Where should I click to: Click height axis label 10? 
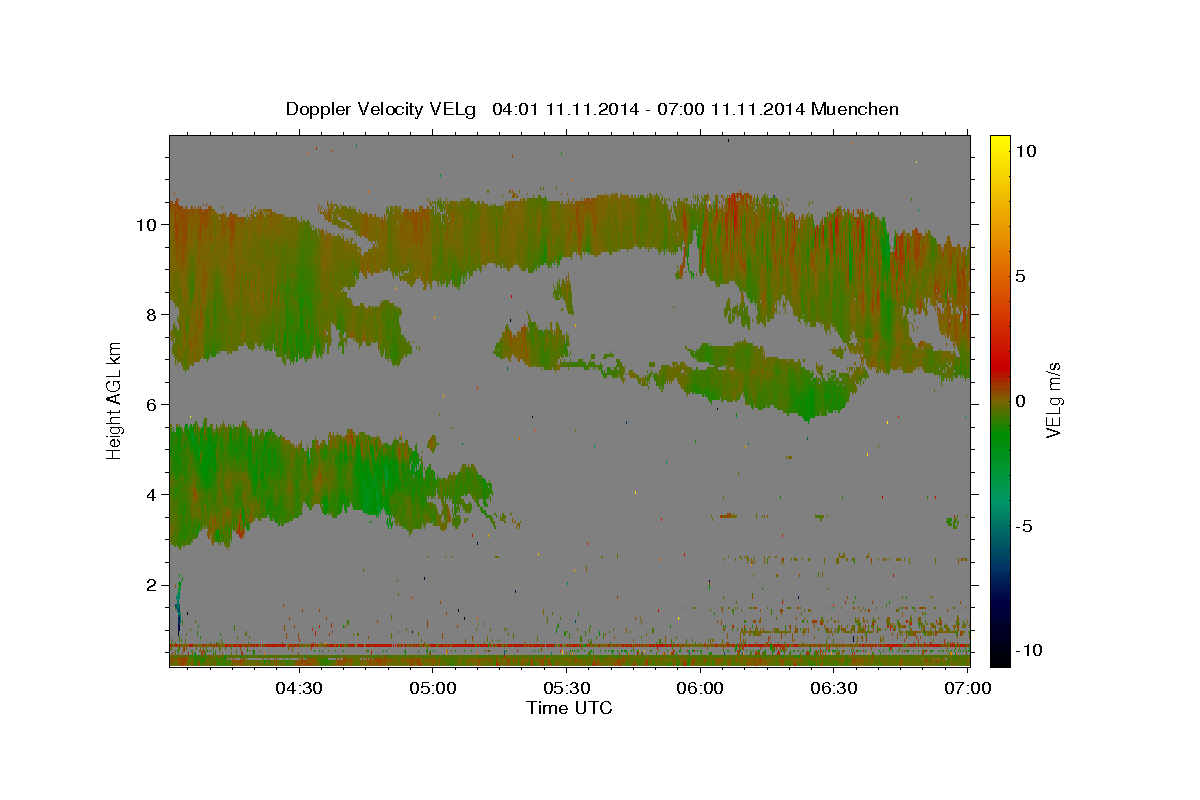pos(146,224)
